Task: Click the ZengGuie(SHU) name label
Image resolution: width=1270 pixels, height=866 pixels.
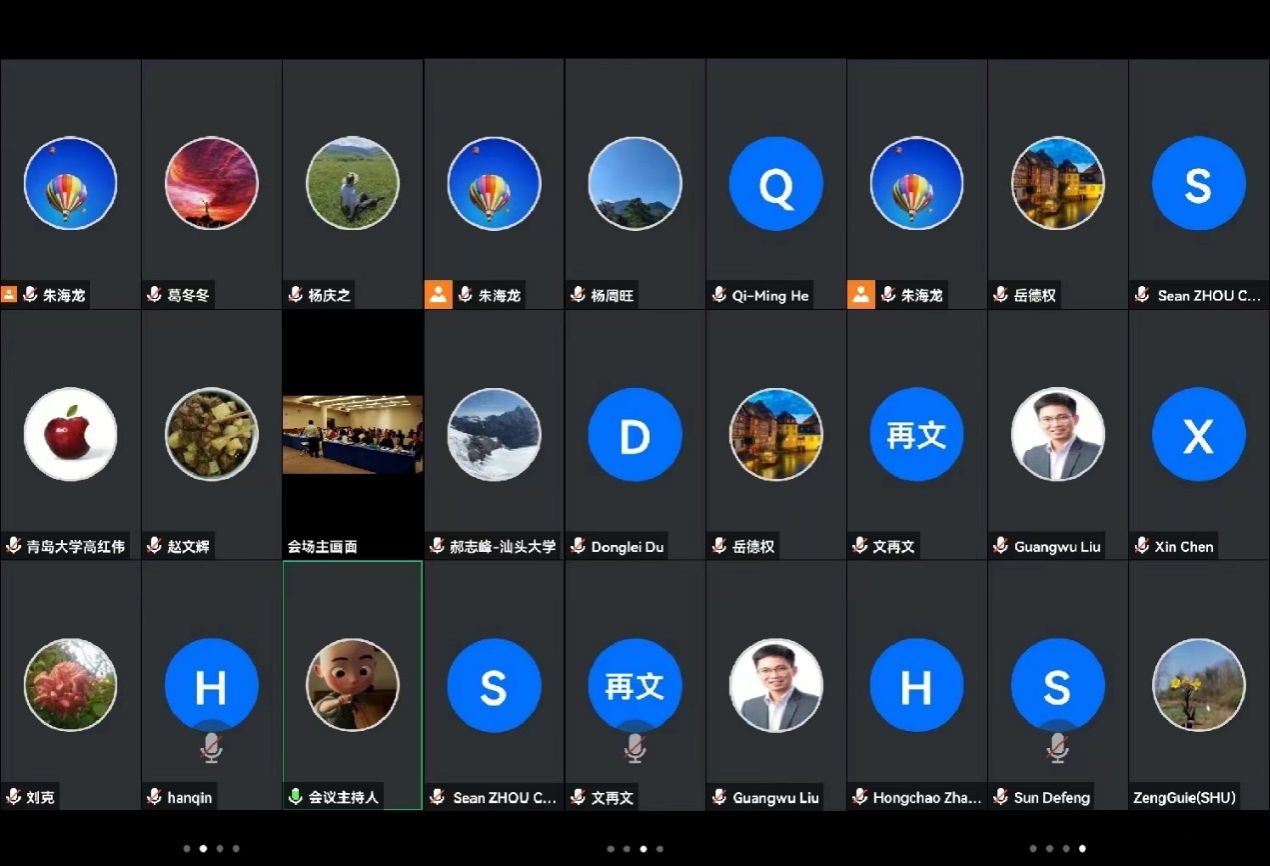Action: 1184,797
